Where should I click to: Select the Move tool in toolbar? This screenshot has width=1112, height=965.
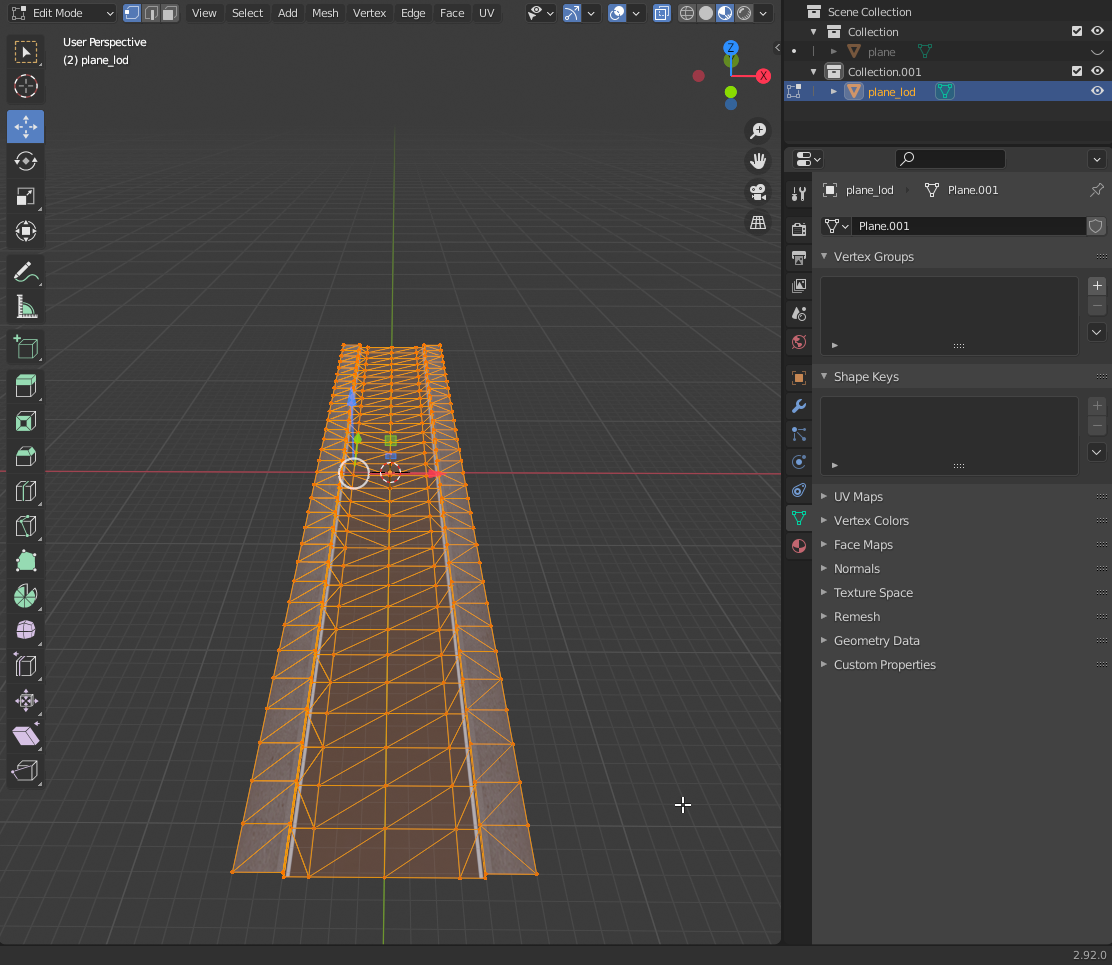point(26,127)
